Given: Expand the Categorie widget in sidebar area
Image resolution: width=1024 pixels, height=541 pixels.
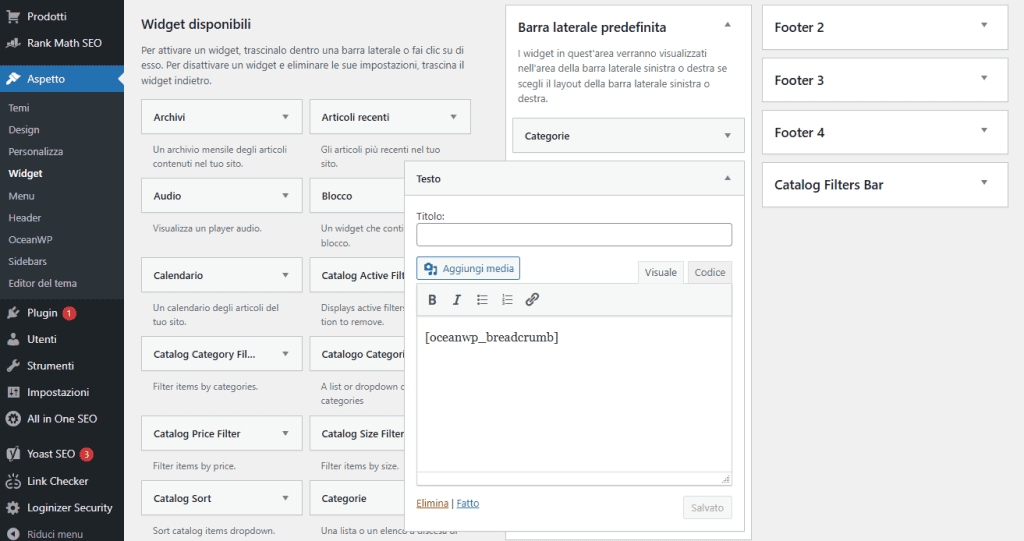Looking at the screenshot, I should (x=728, y=135).
